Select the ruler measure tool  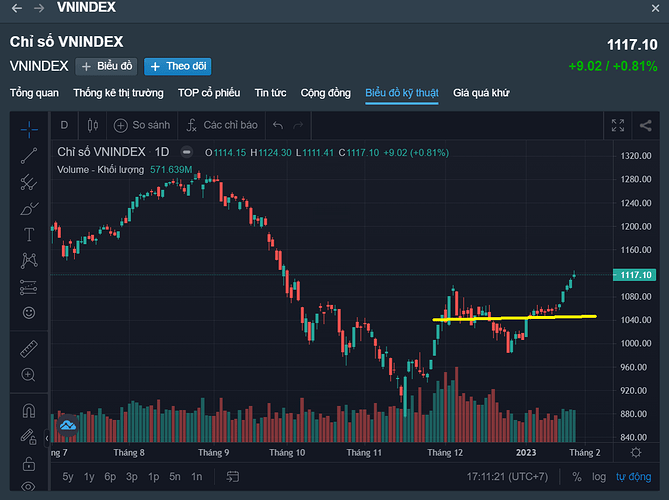[29, 349]
